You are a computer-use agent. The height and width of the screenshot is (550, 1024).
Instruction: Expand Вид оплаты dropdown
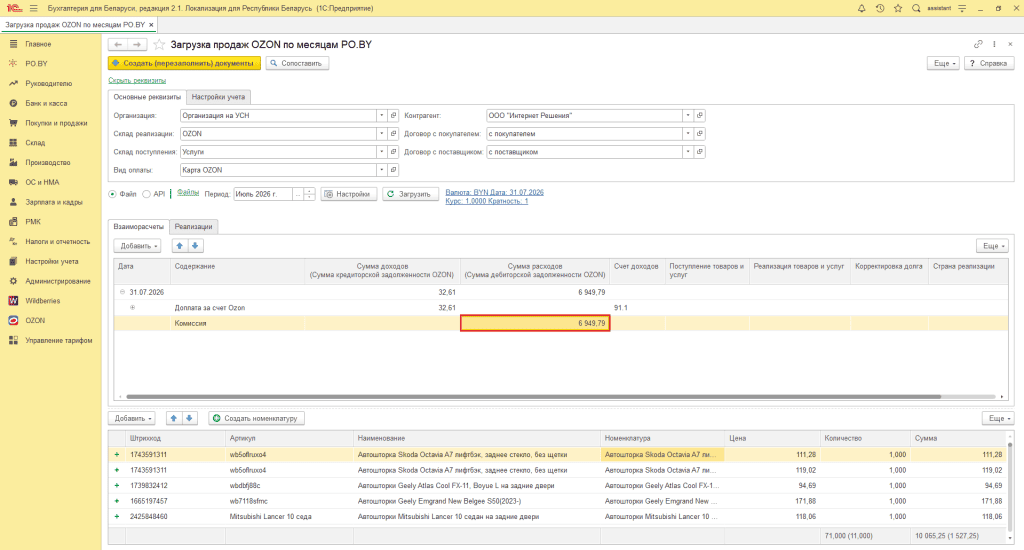381,170
